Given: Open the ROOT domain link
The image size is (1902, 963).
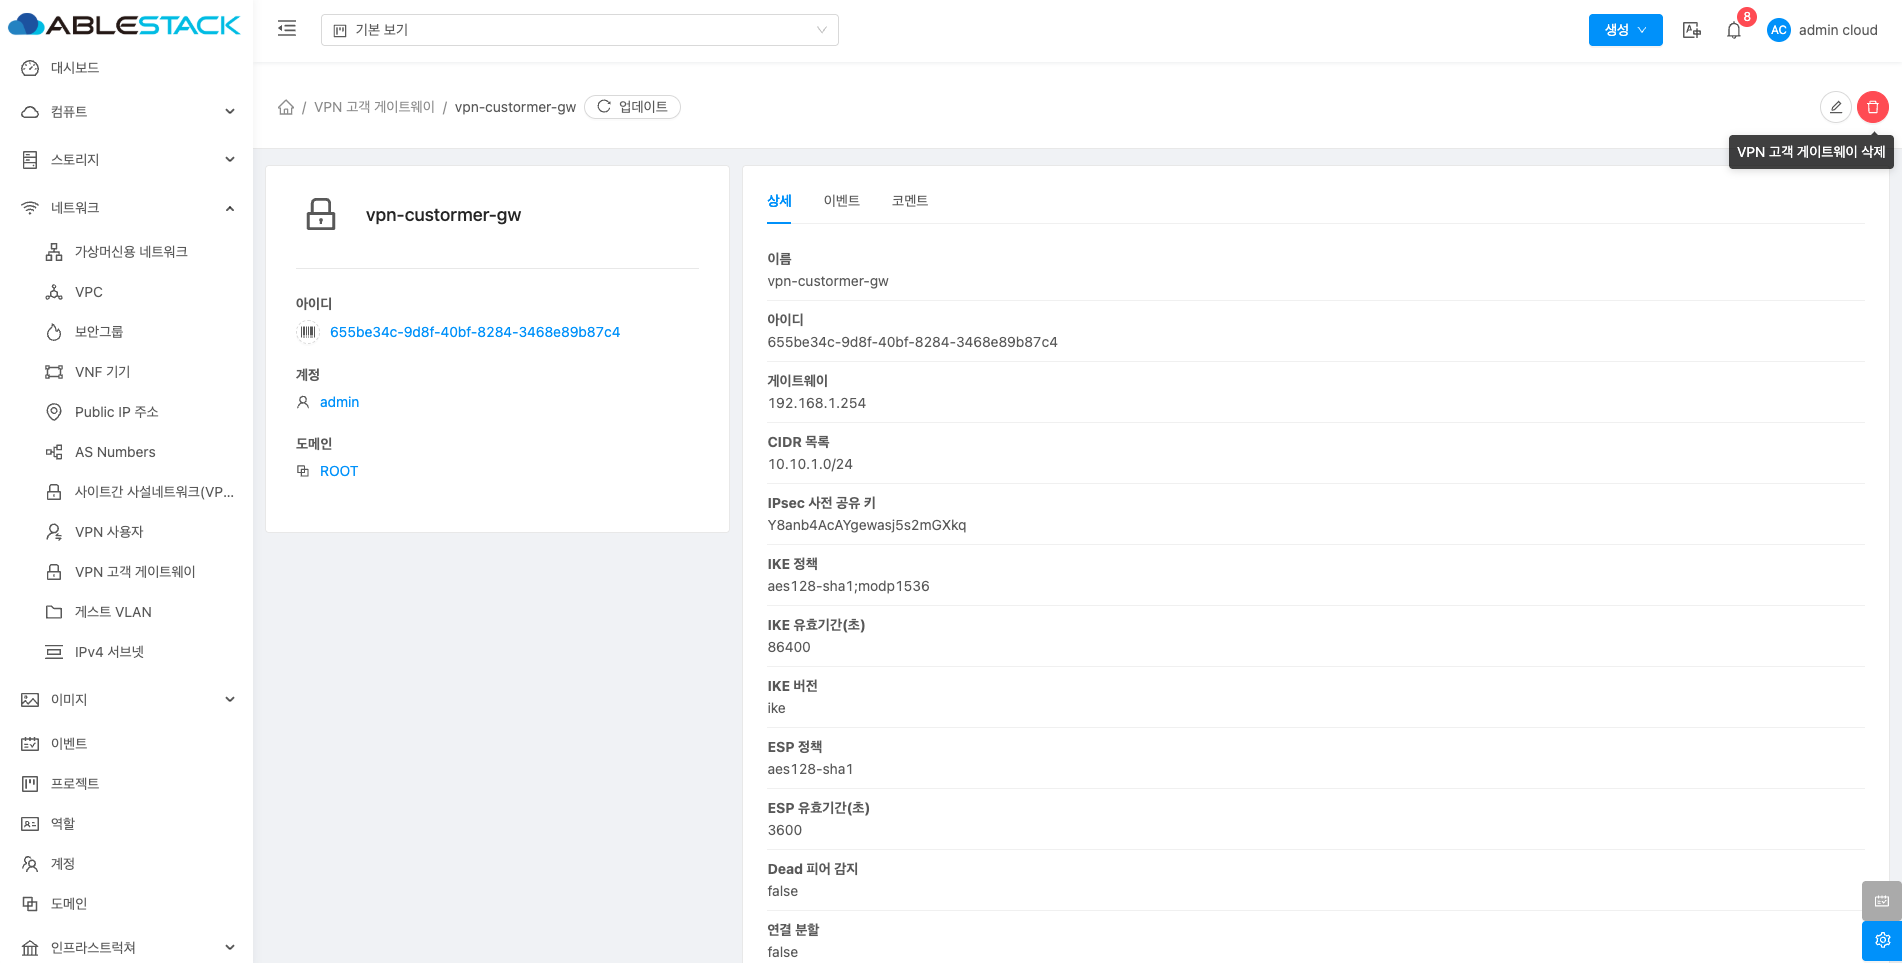Looking at the screenshot, I should coord(338,471).
